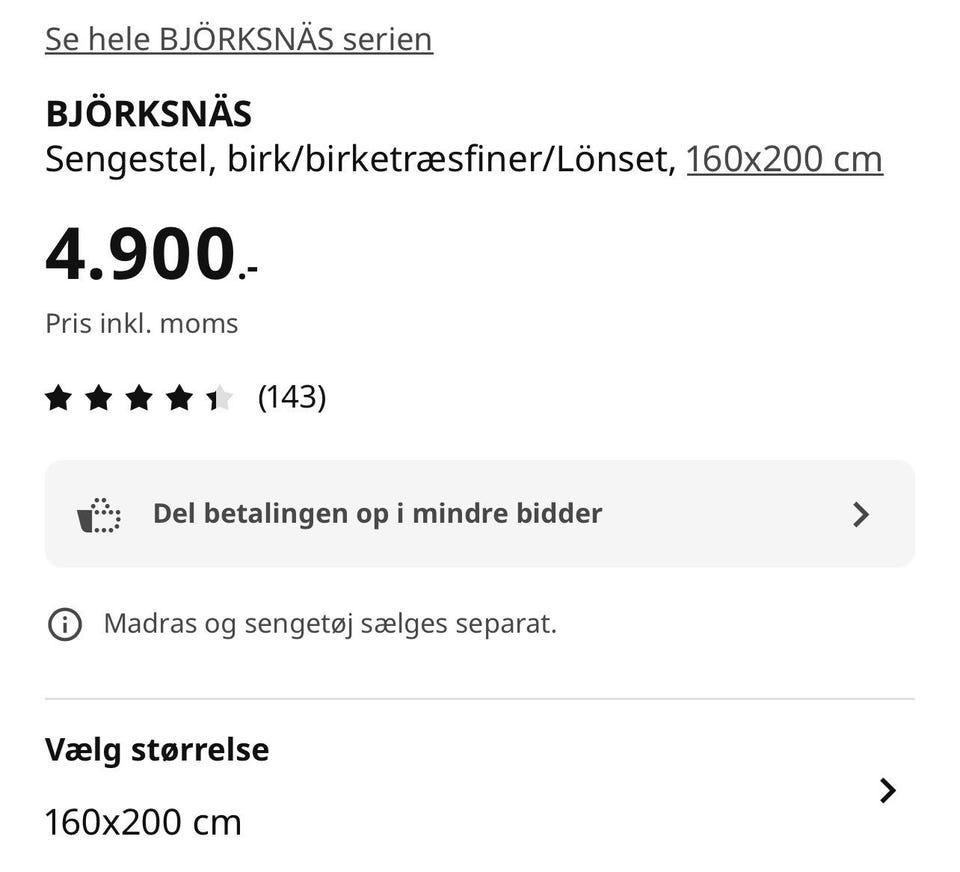
Task: Expand the payment split chevron arrow
Action: 861,515
